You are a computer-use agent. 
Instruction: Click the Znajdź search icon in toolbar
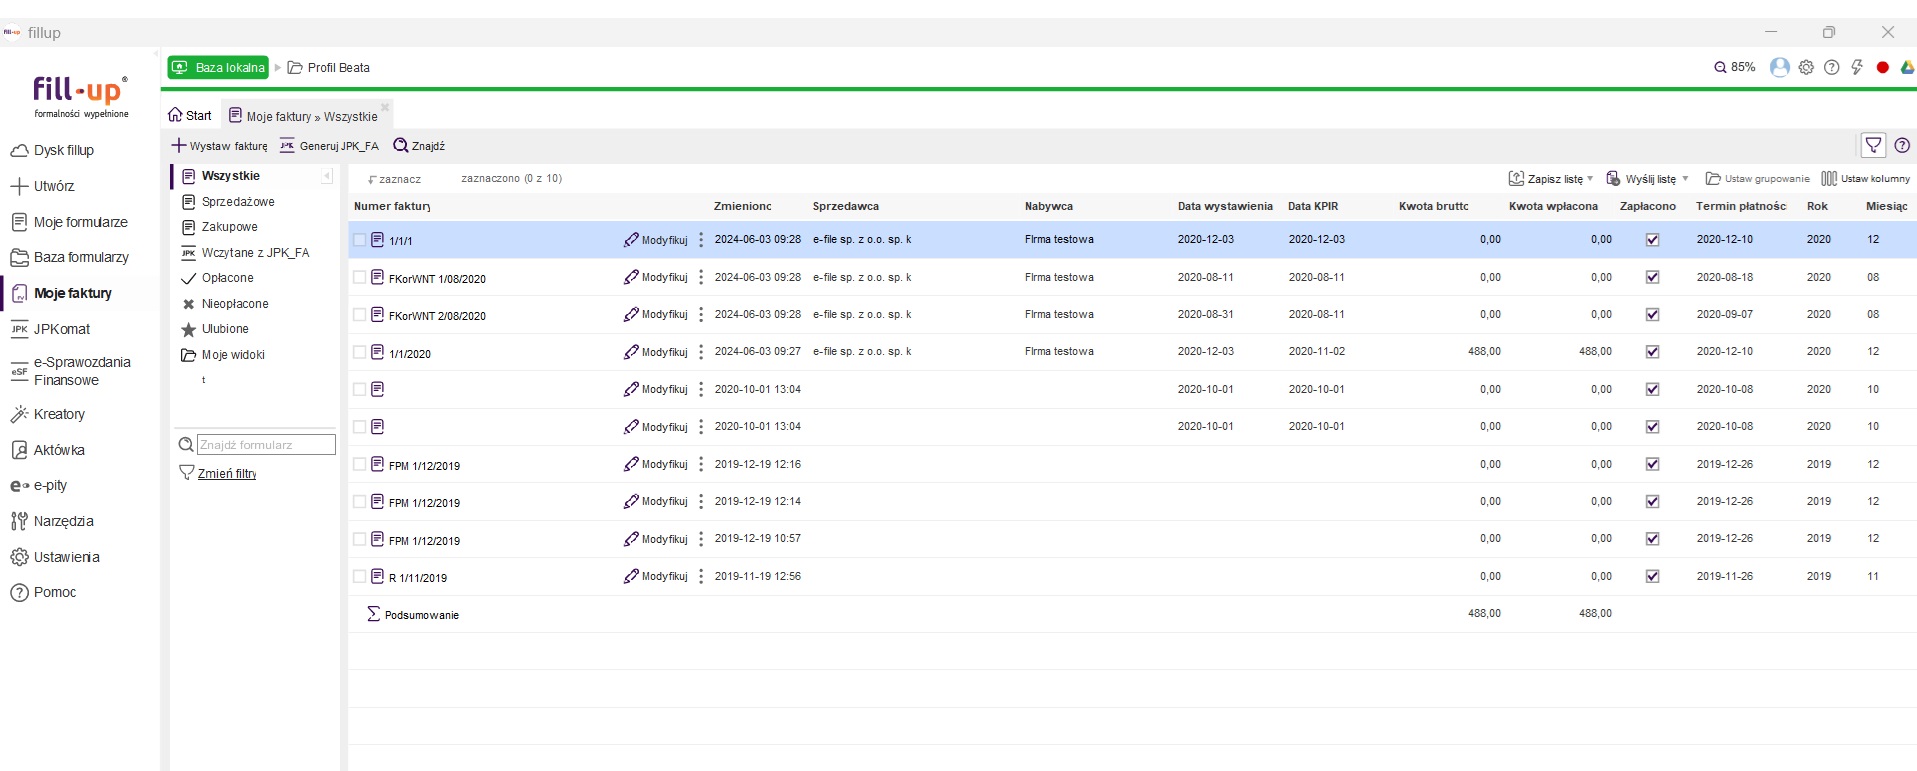click(401, 146)
